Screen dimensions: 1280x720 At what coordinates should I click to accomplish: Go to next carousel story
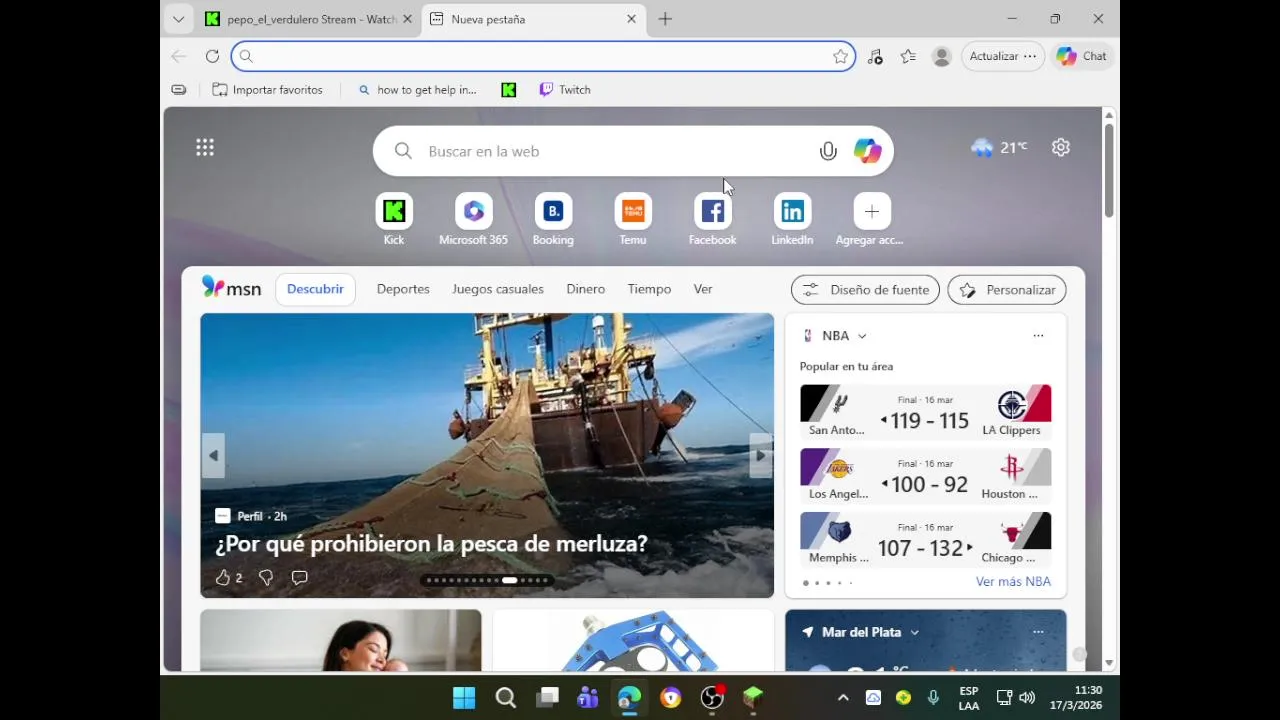point(761,456)
